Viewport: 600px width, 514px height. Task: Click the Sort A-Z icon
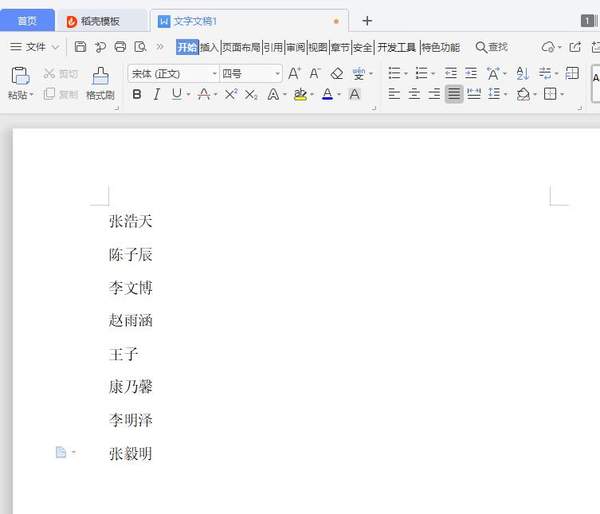(522, 73)
